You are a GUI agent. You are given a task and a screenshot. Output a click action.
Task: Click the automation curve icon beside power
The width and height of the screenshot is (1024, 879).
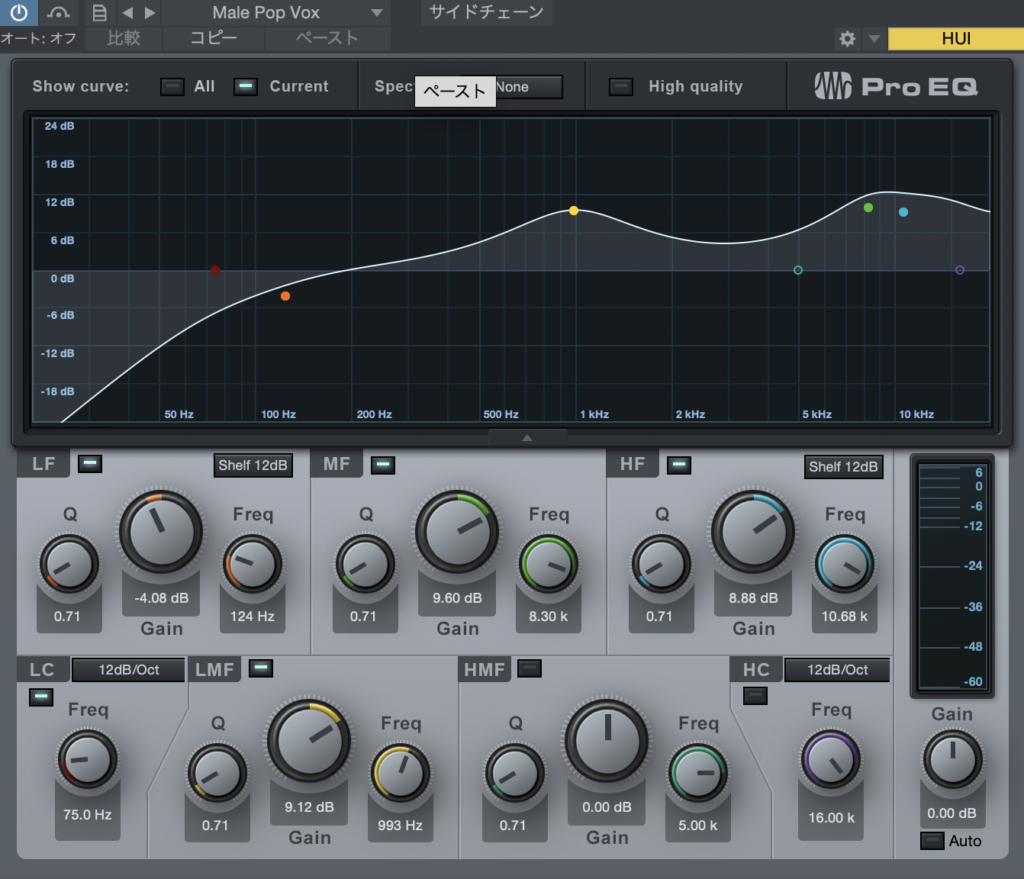pos(58,13)
